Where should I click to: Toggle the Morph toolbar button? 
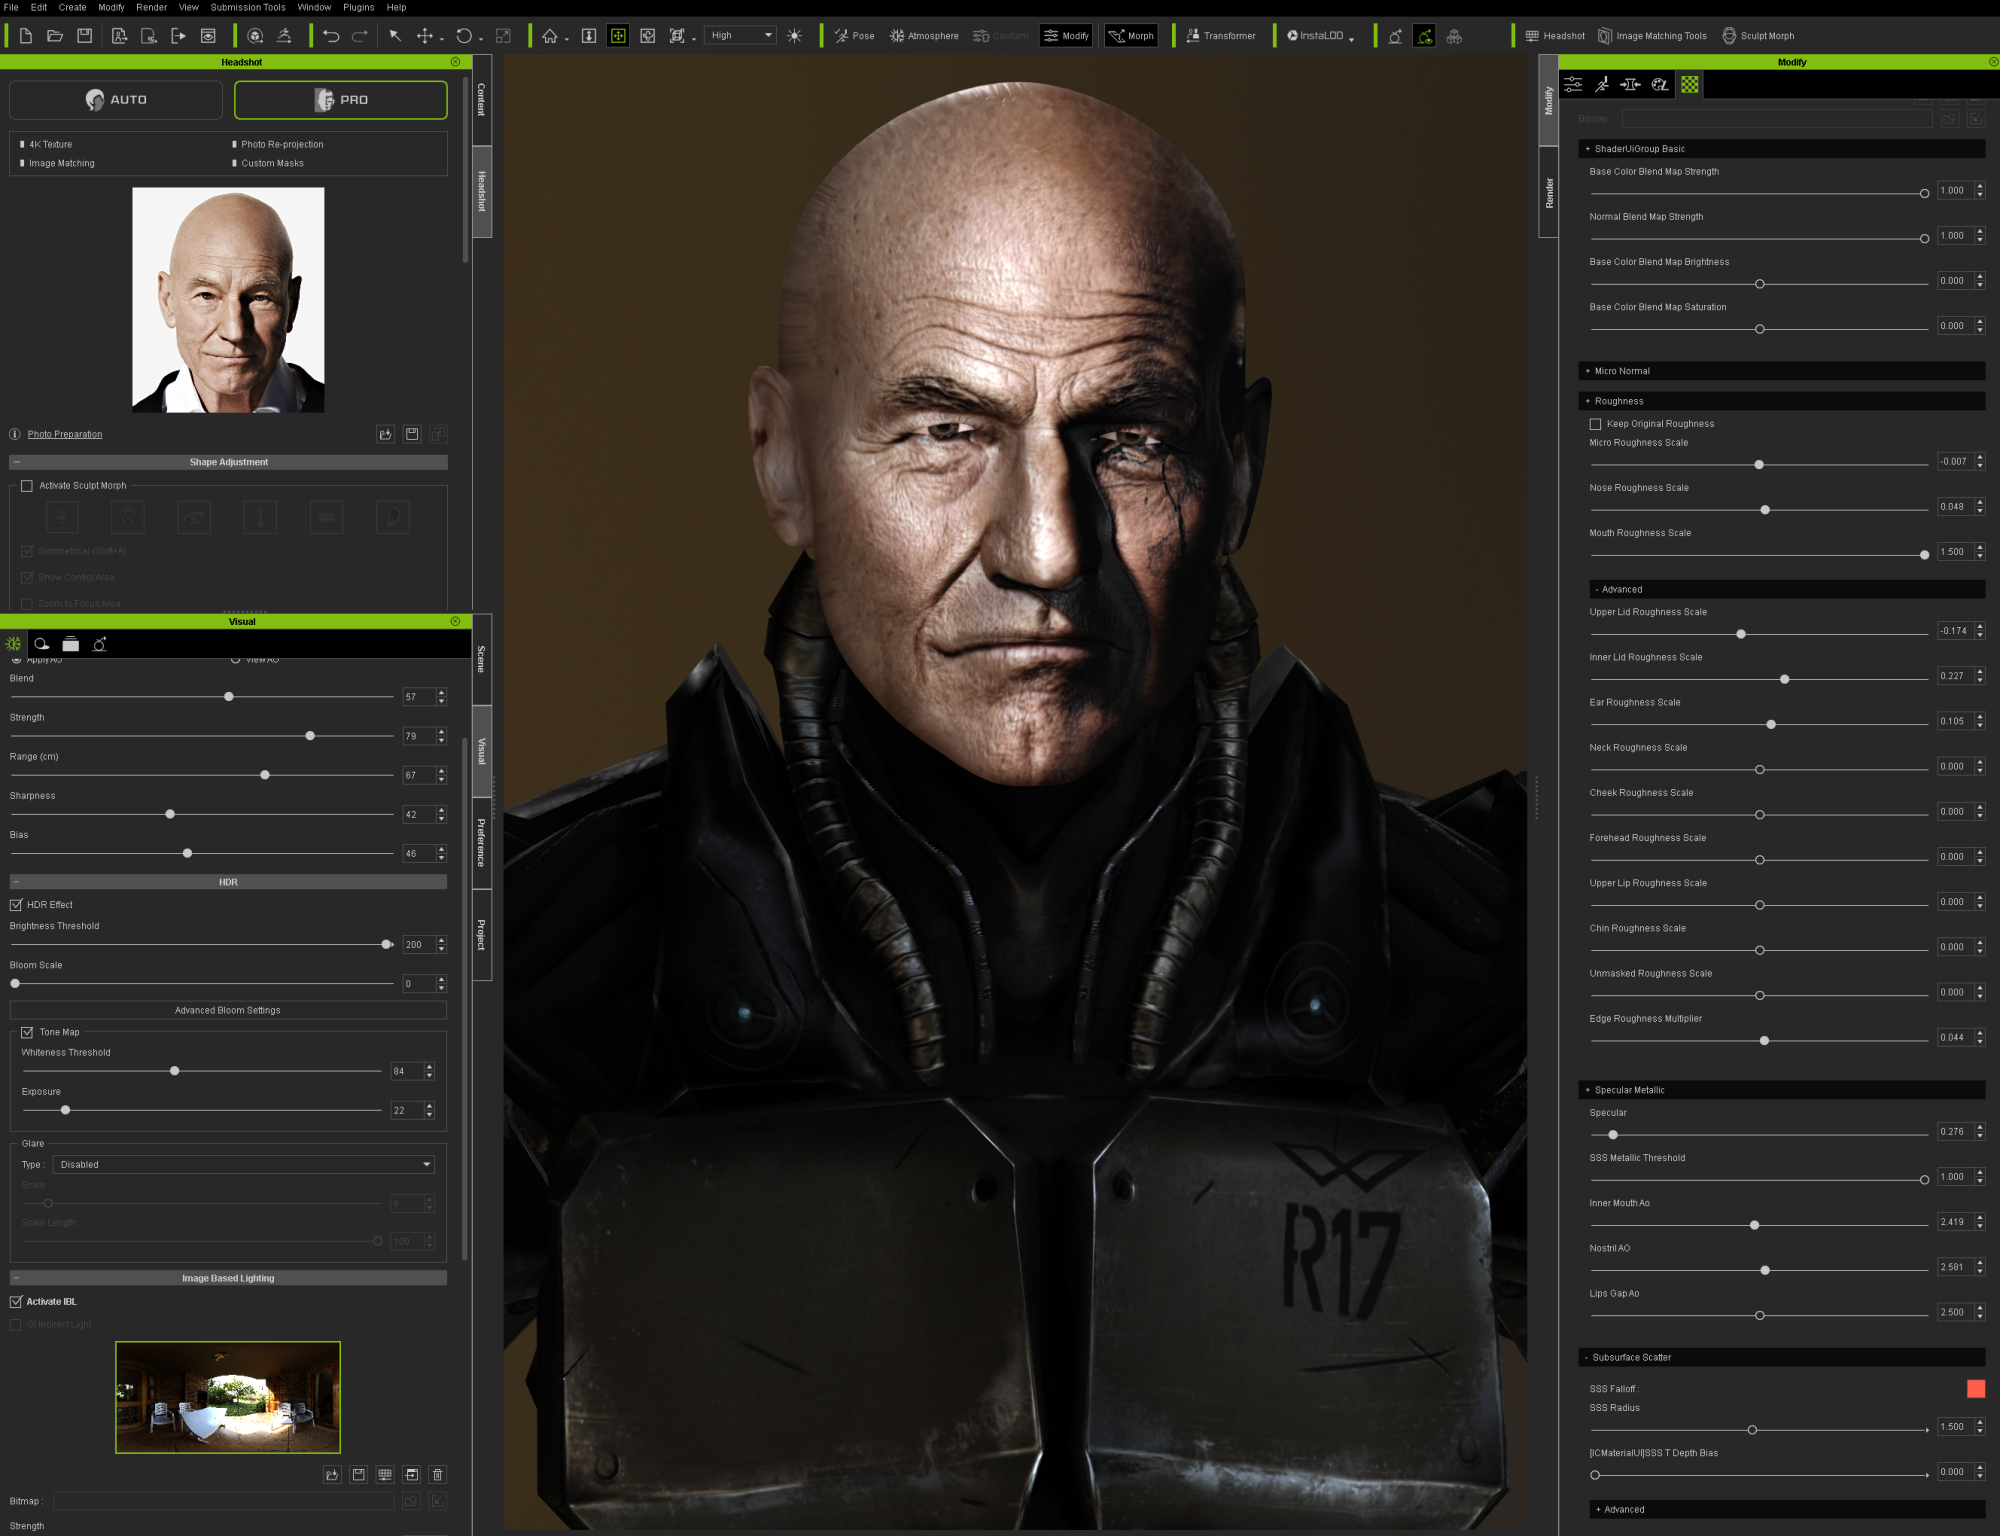coord(1131,36)
